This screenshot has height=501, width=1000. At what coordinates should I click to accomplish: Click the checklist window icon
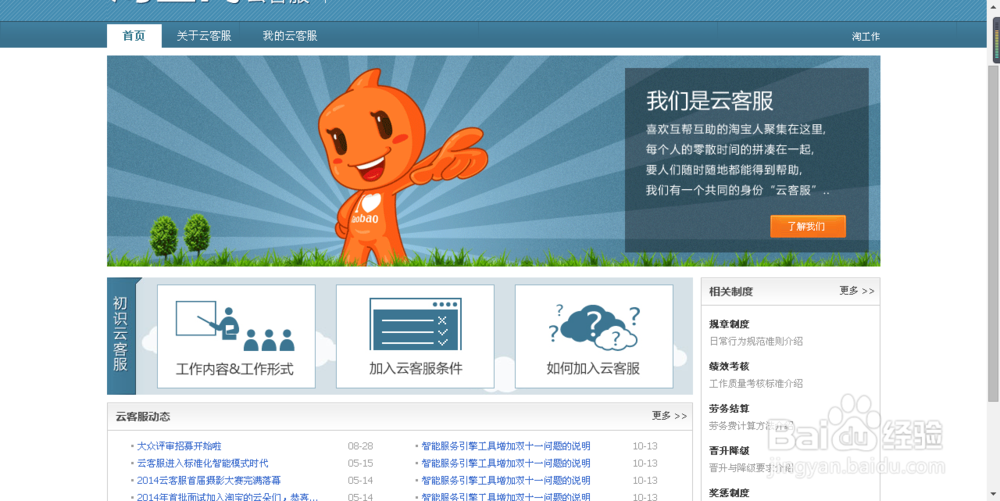(415, 324)
